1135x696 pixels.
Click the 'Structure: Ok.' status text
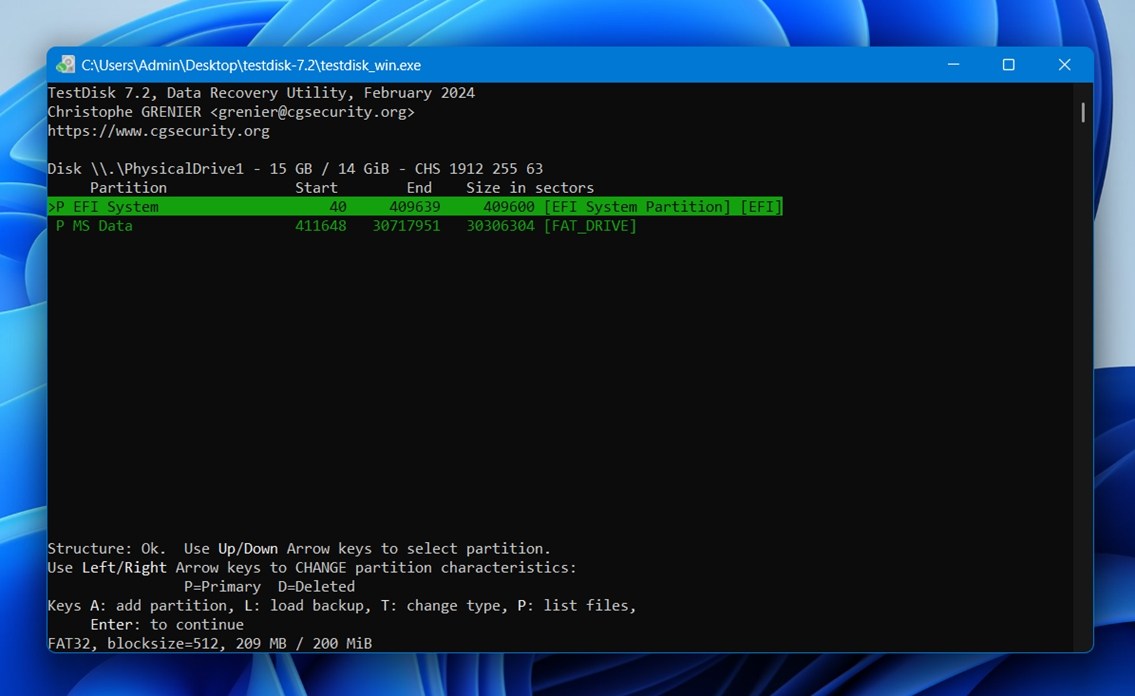tap(106, 548)
